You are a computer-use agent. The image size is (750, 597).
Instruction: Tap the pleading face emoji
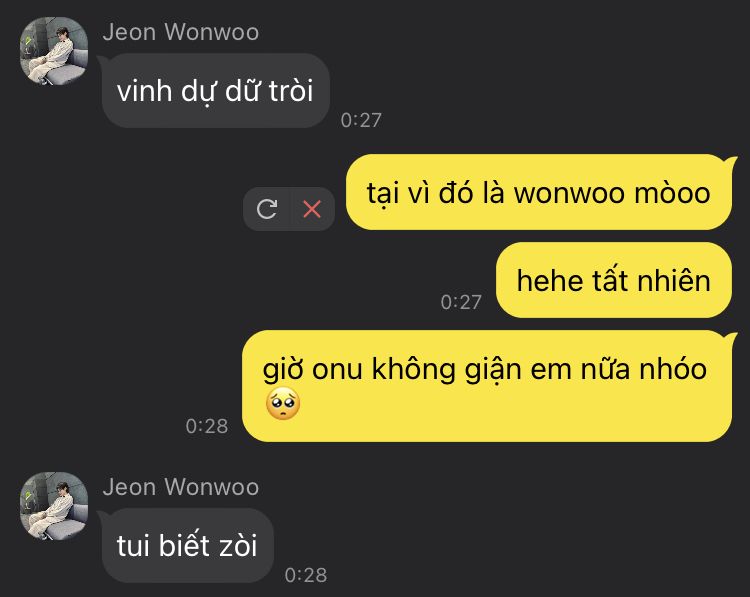[283, 404]
